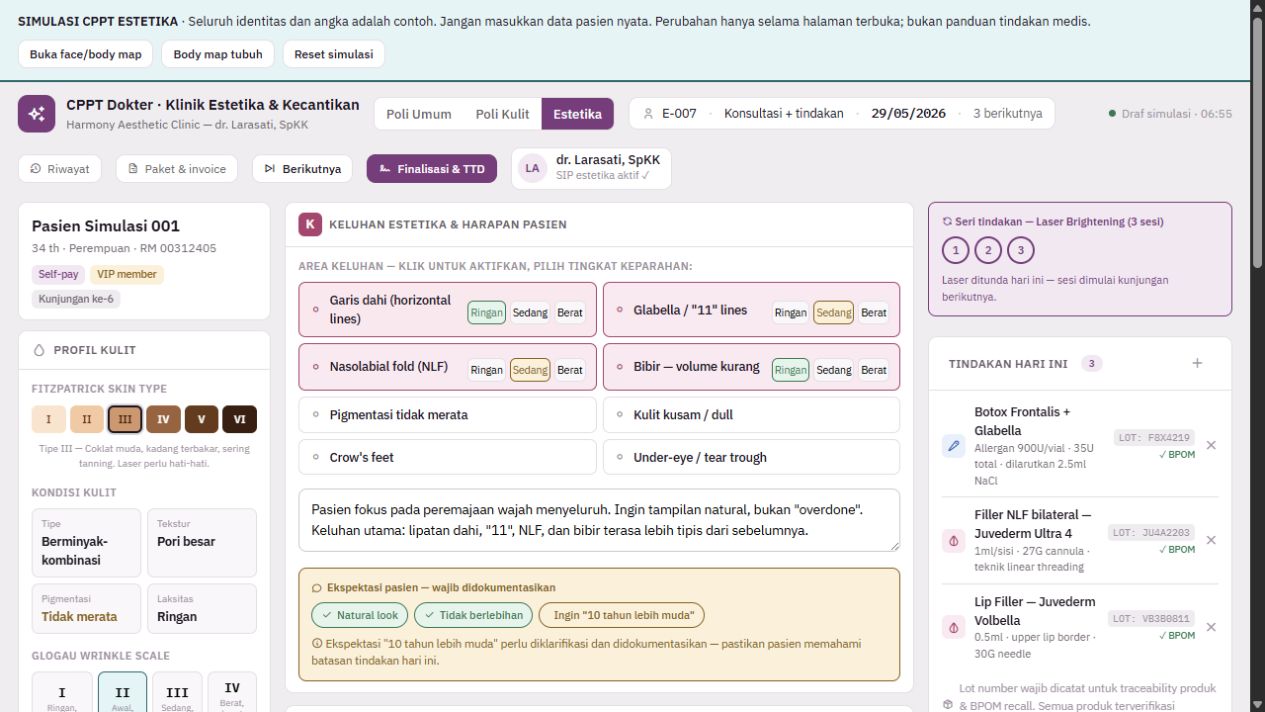Set Nasolabial fold severity to Ringan
This screenshot has width=1265, height=712.
[487, 370]
